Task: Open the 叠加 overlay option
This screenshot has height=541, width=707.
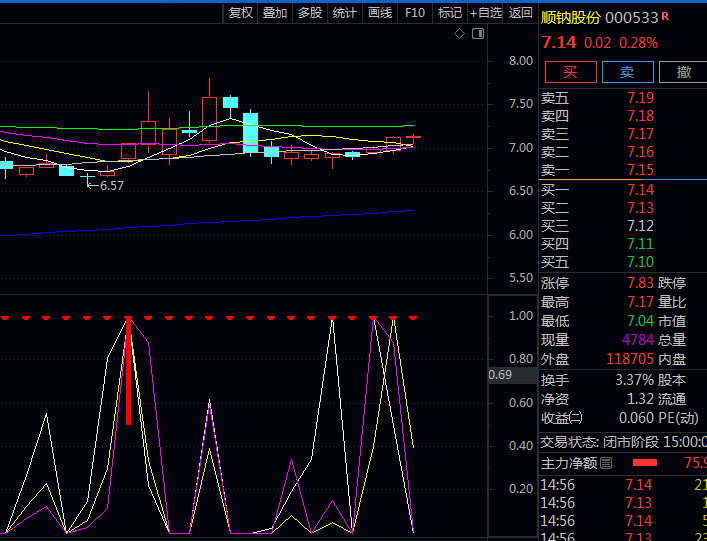Action: pos(275,13)
